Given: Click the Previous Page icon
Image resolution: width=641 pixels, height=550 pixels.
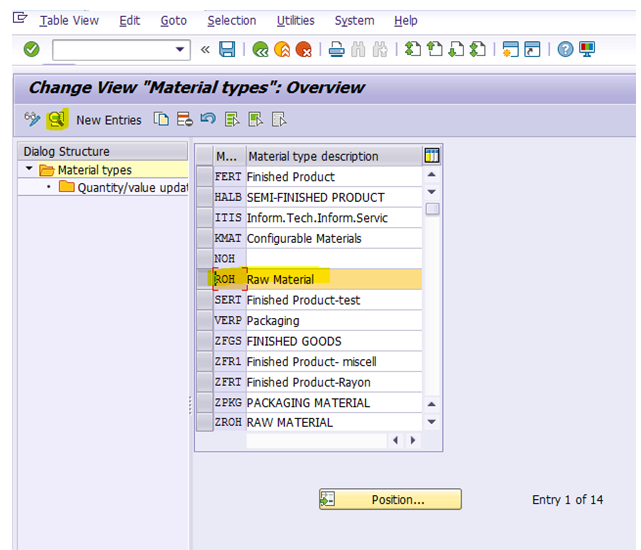Looking at the screenshot, I should tap(435, 49).
